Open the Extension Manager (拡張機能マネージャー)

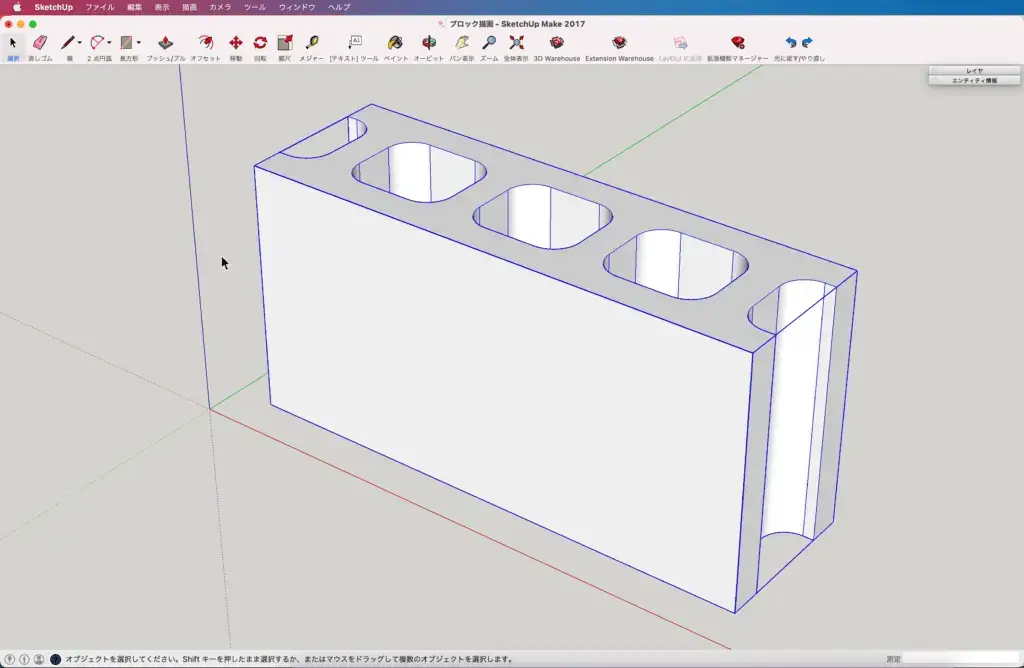click(x=738, y=43)
